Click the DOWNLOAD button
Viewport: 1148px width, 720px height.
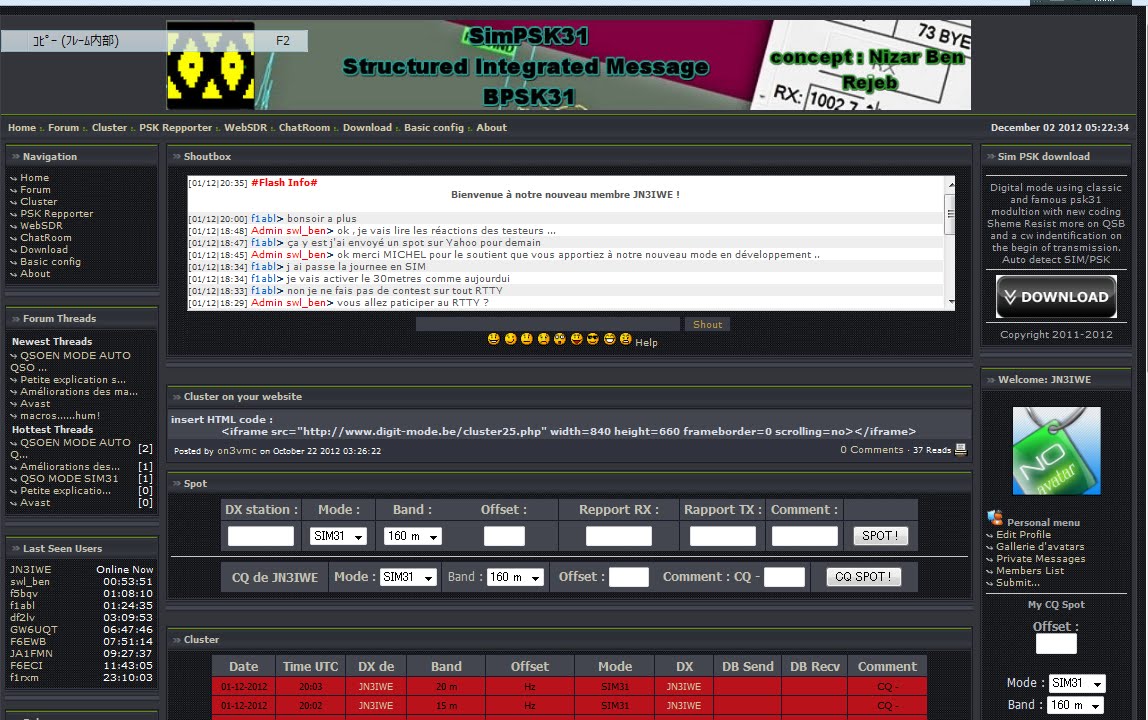(1056, 297)
